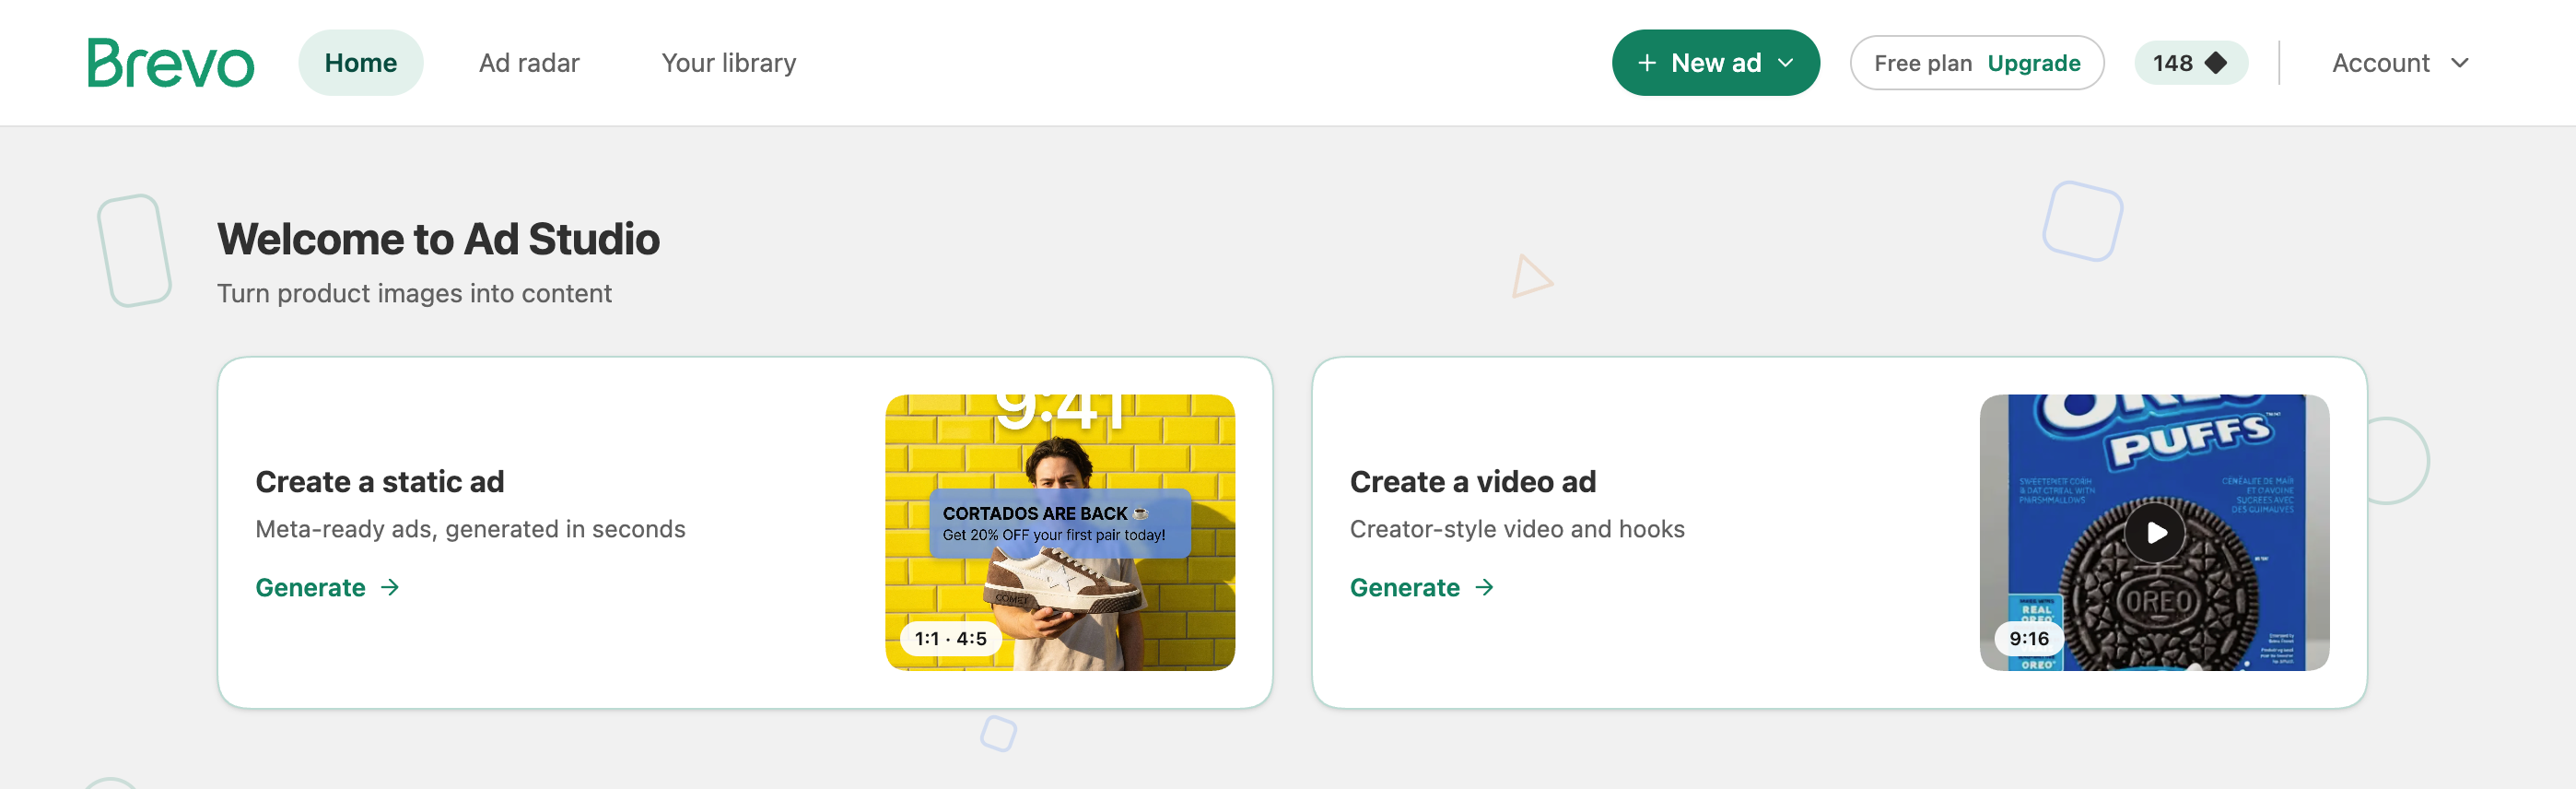2576x789 pixels.
Task: Expand the New ad dropdown chevron
Action: click(x=1785, y=63)
